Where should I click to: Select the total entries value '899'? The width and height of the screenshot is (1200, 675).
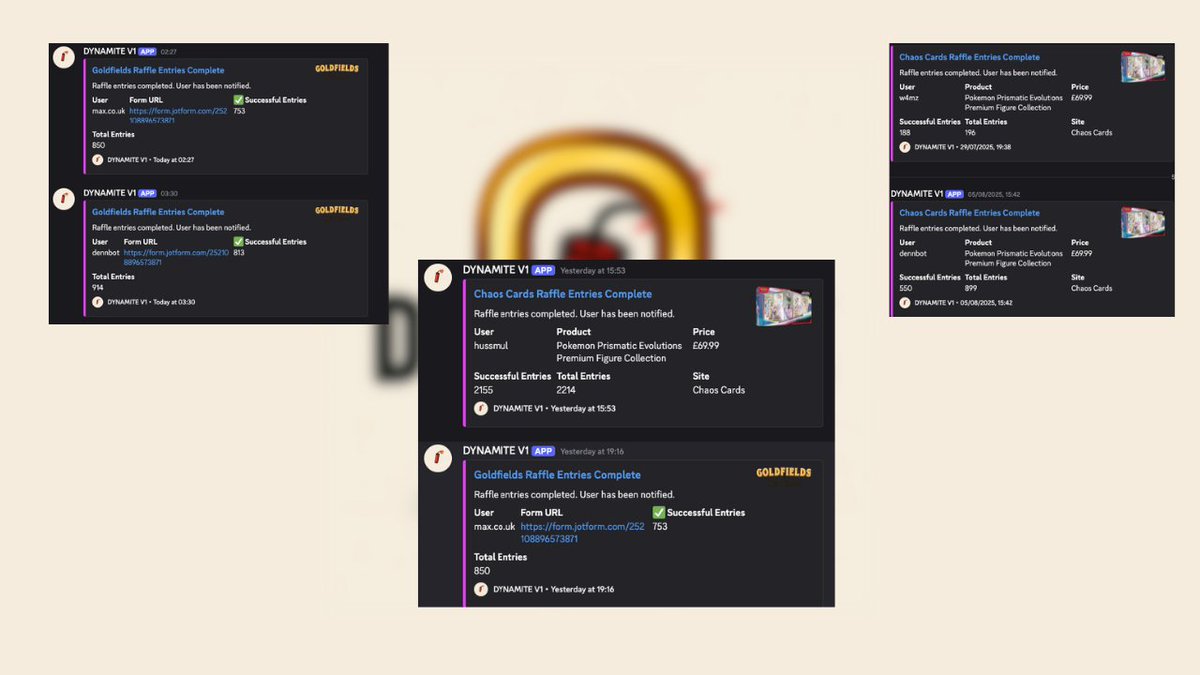[972, 288]
